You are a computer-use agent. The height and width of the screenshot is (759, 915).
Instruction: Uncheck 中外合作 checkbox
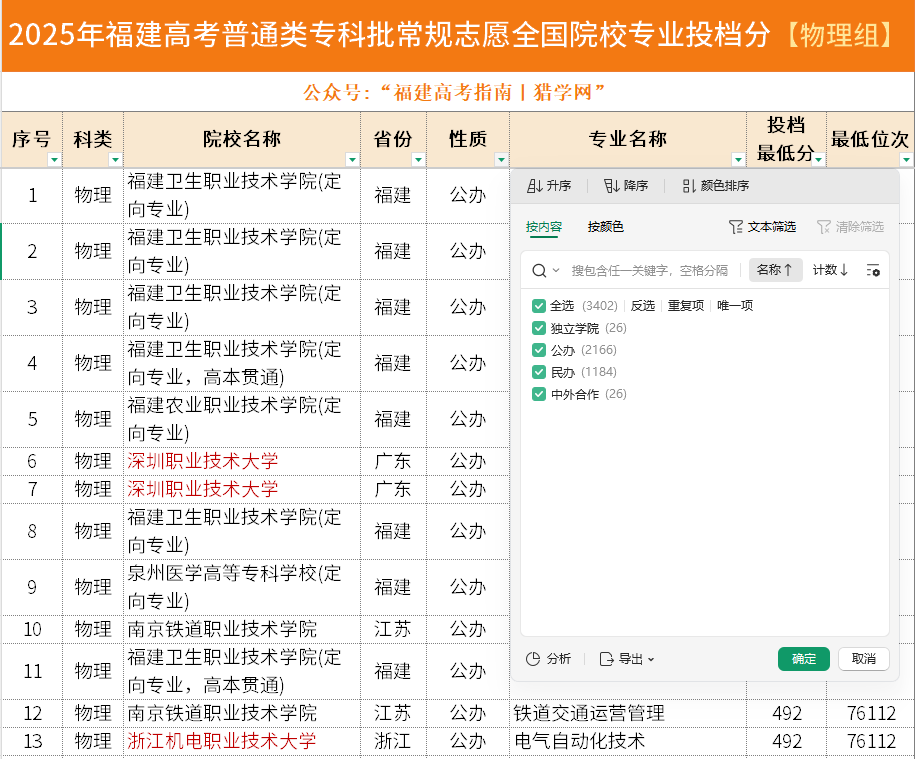(539, 394)
